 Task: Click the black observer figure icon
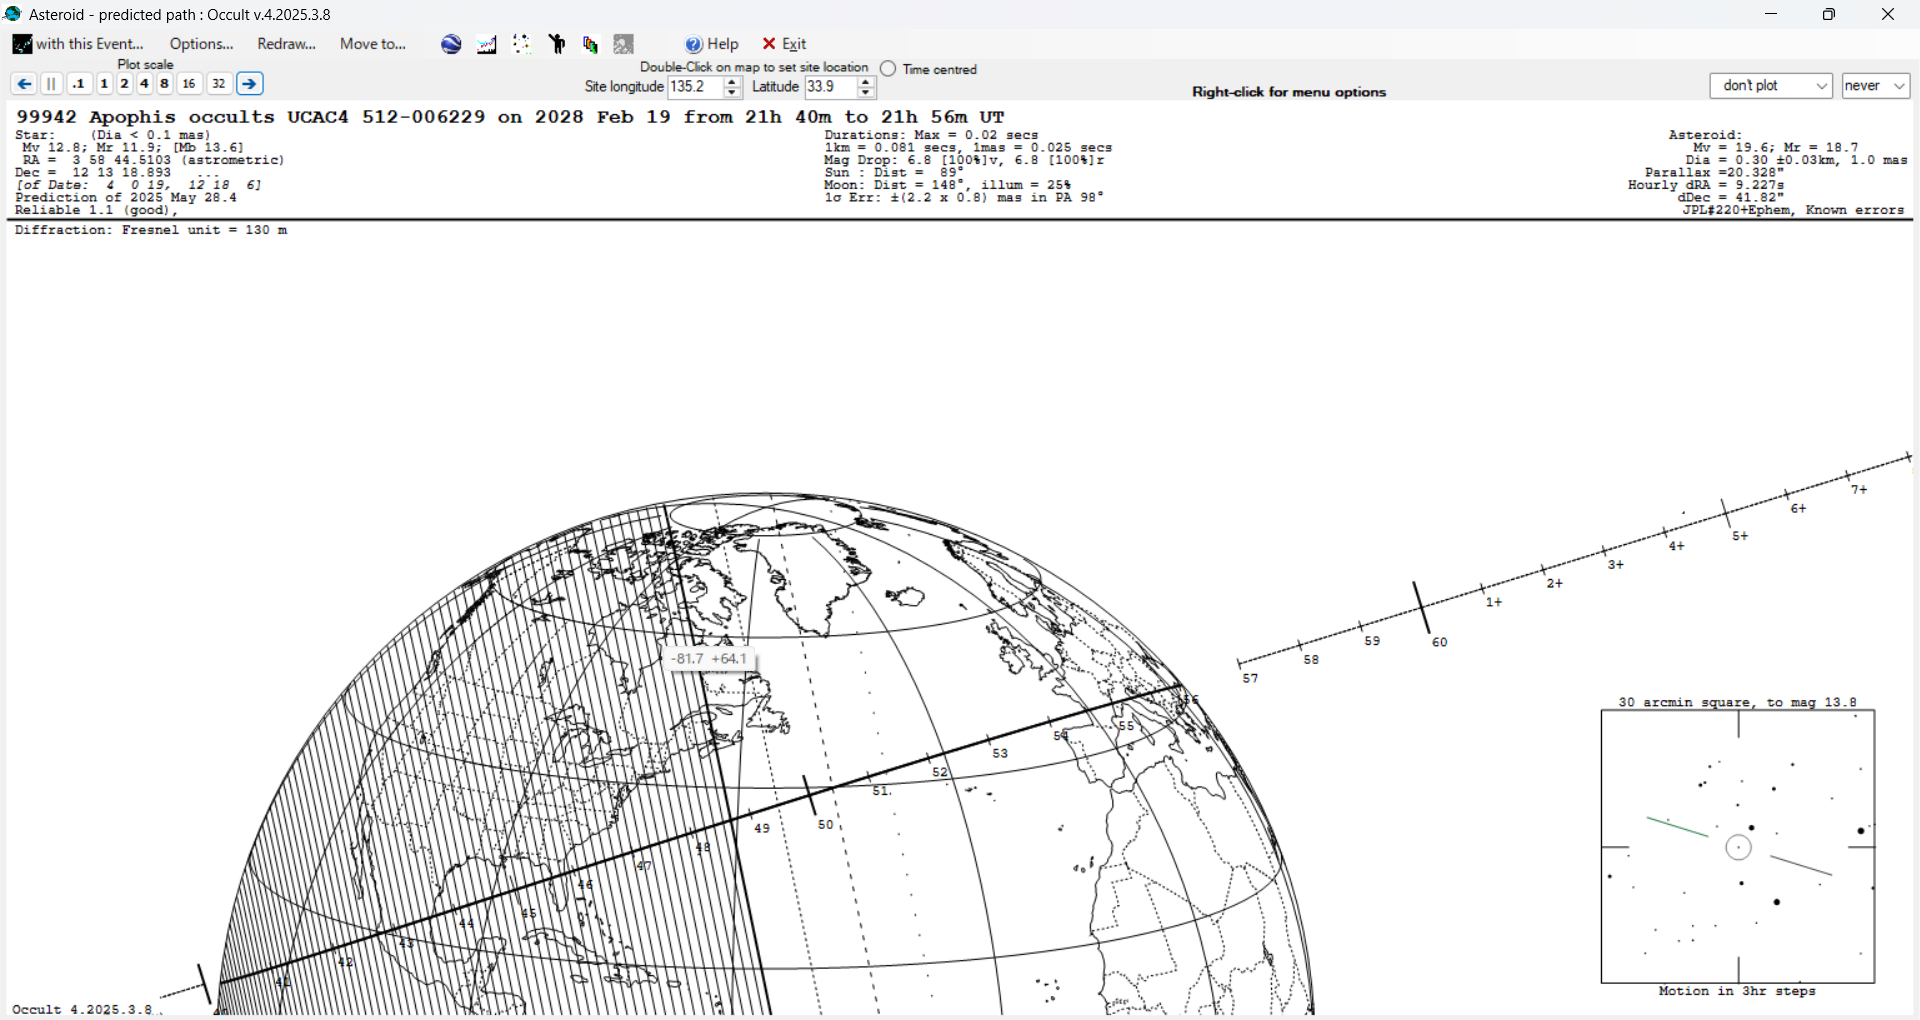click(557, 44)
